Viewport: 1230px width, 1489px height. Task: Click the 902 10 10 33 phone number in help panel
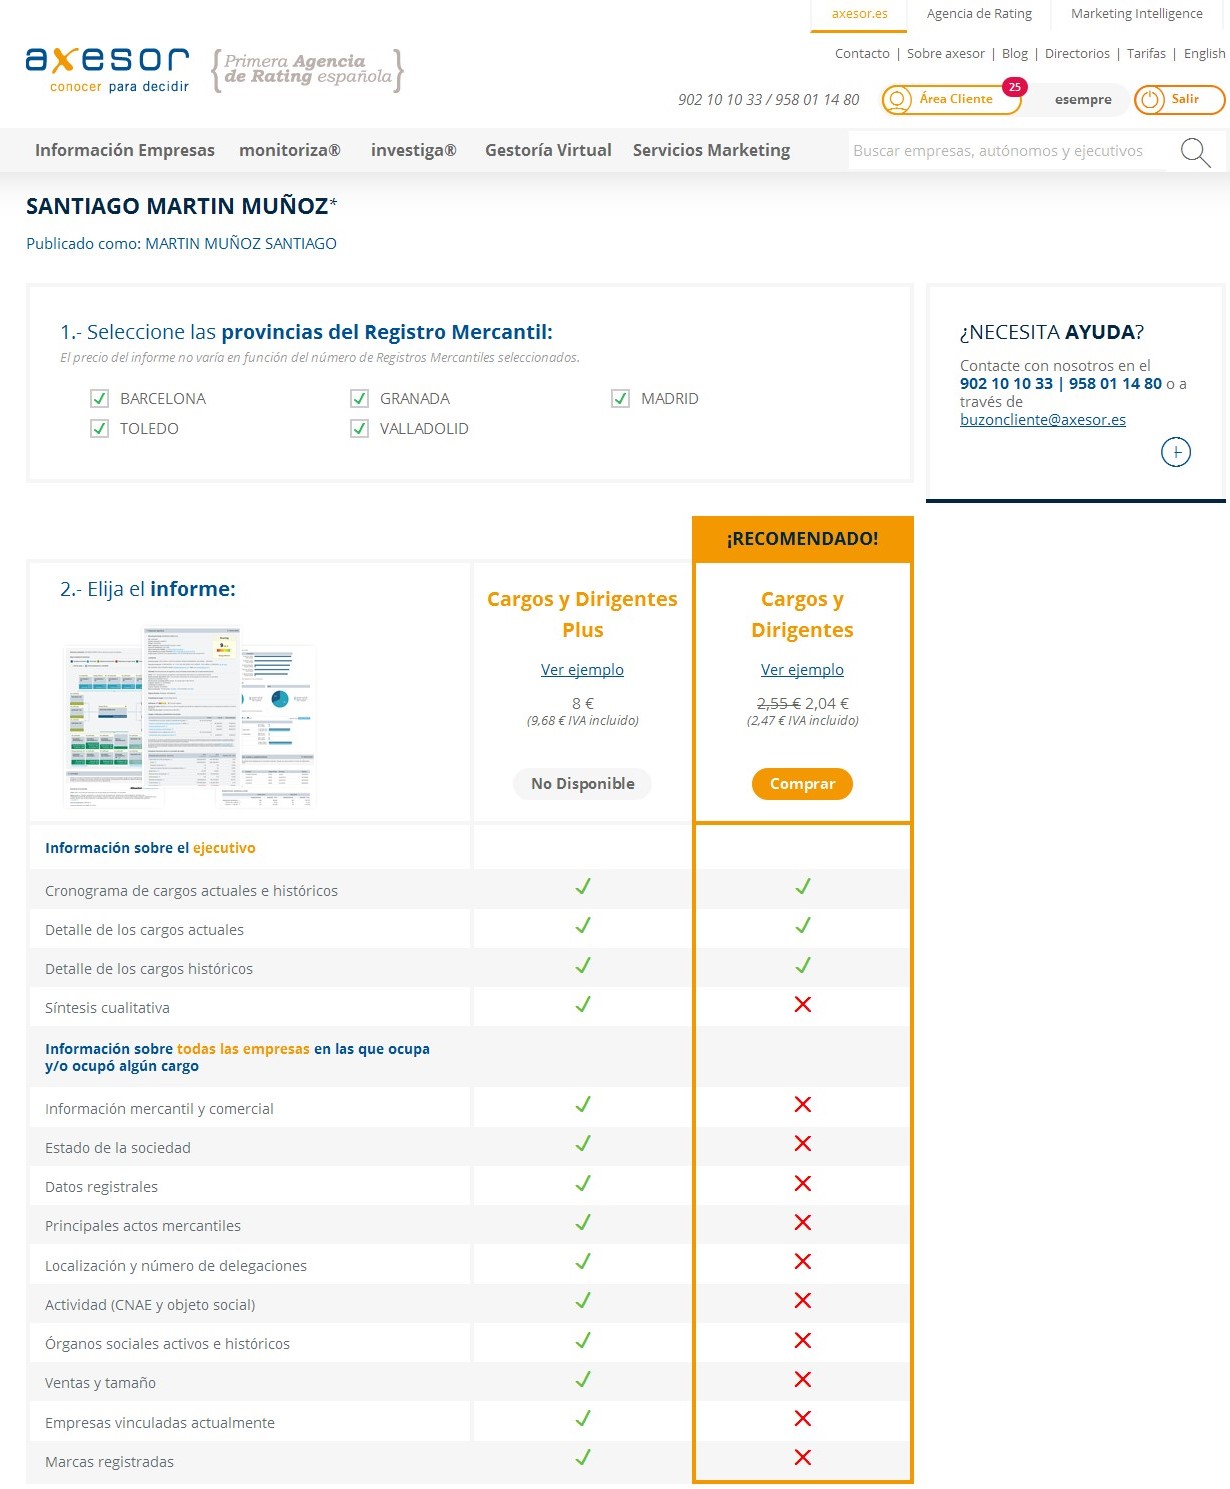click(1006, 384)
